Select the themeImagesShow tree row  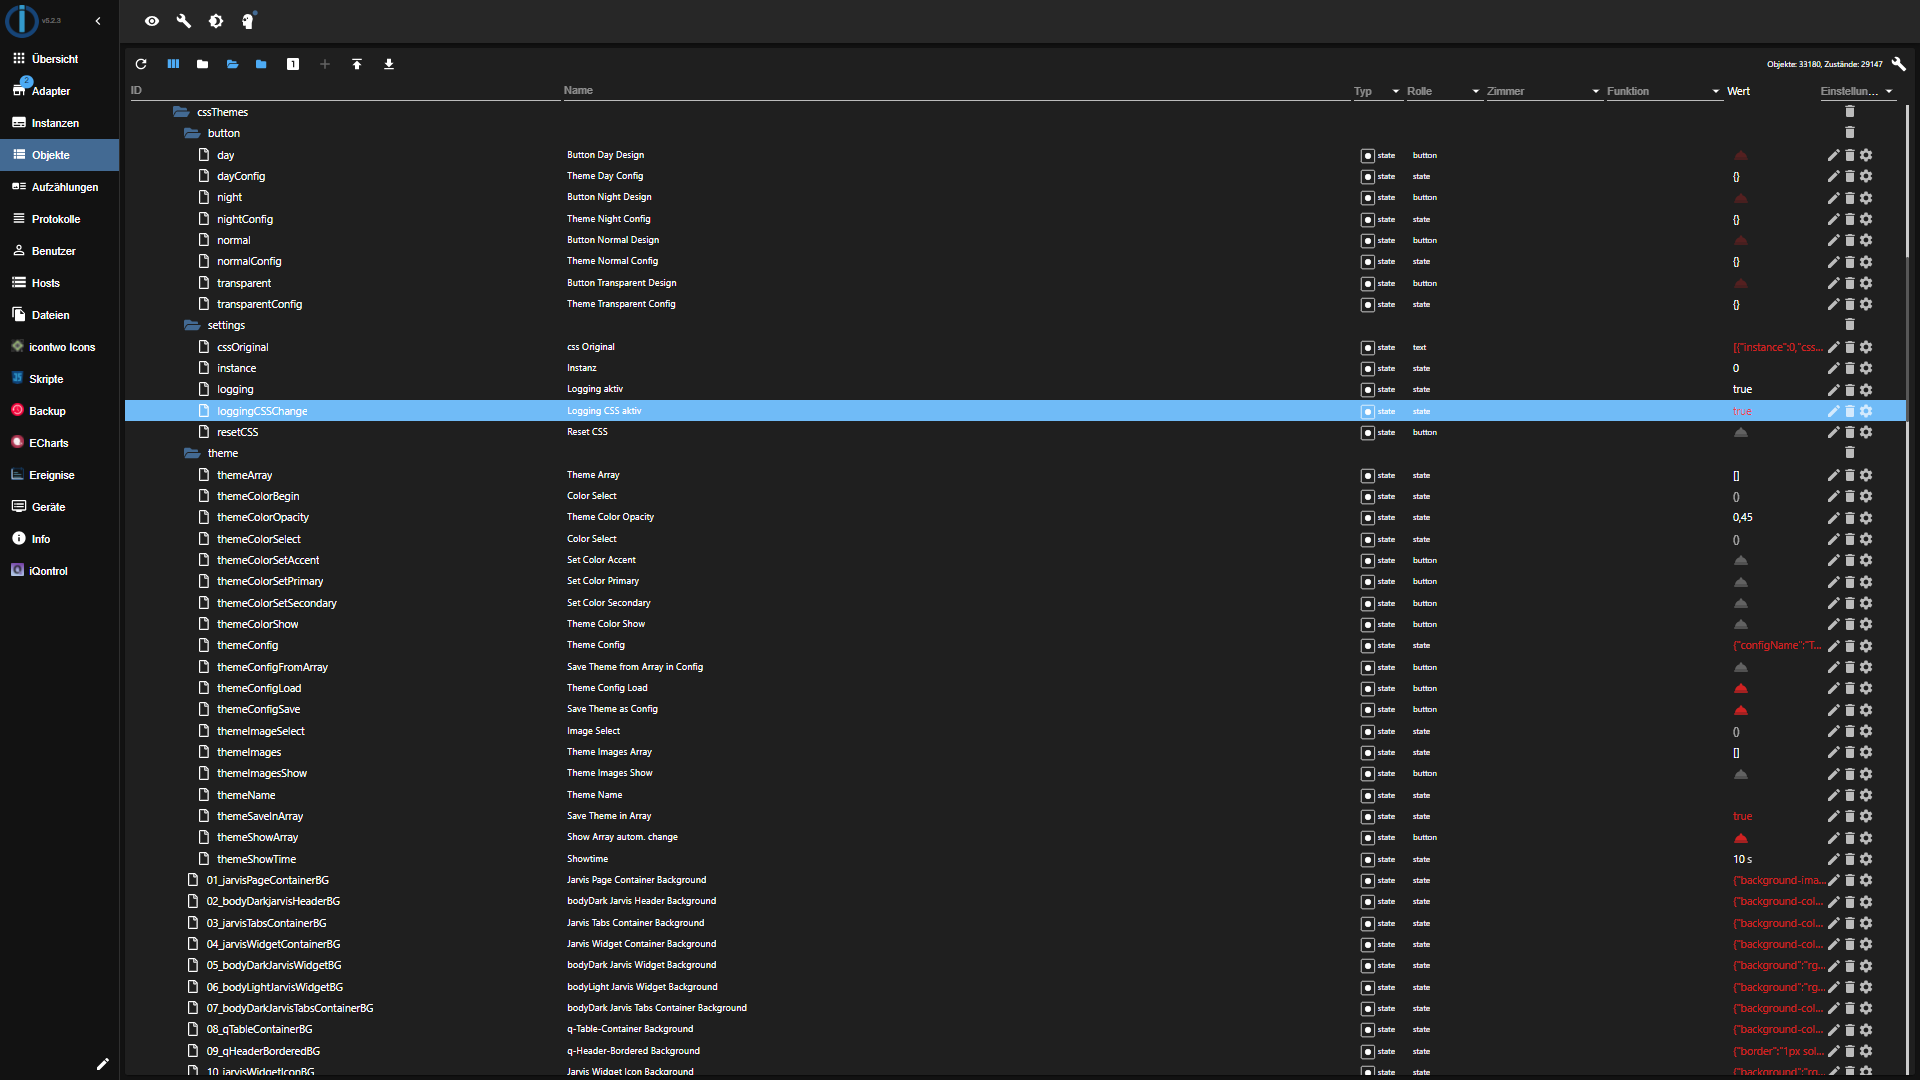1015,774
